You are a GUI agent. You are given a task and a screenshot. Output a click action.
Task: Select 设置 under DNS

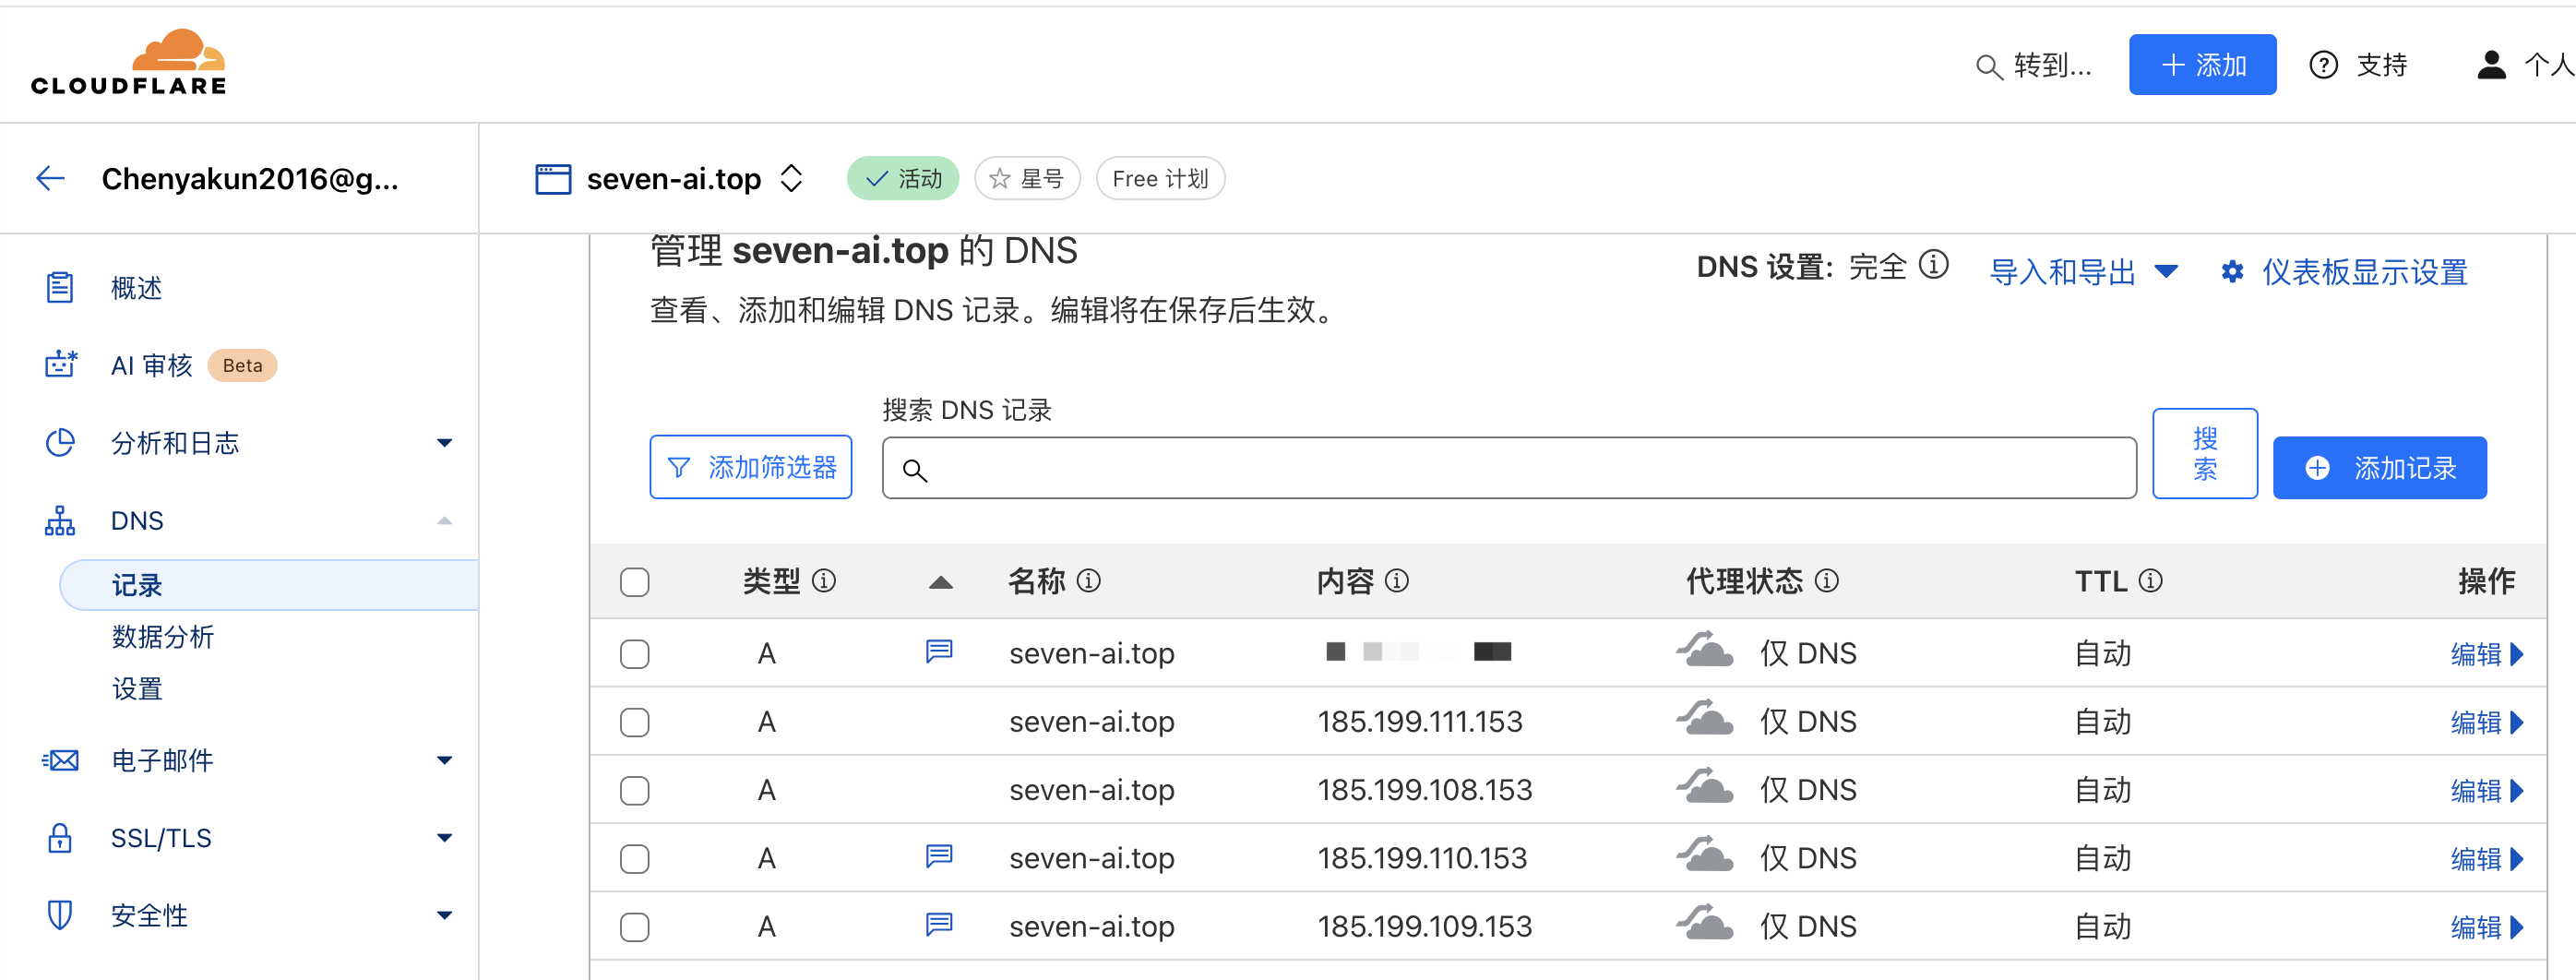(137, 689)
